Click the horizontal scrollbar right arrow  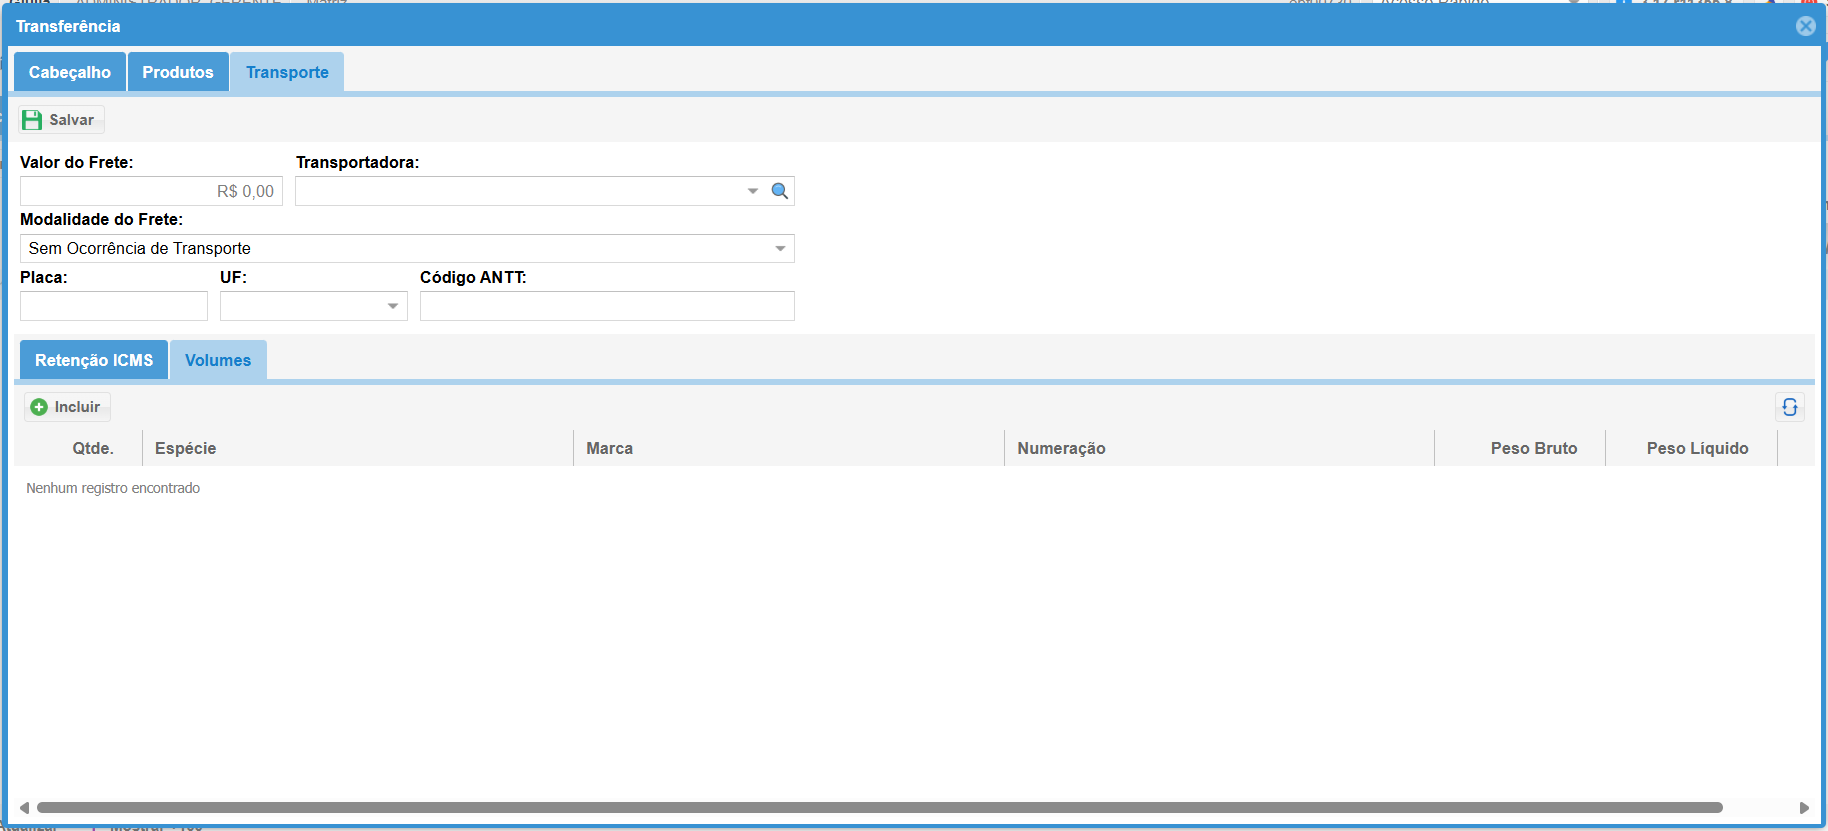tap(1804, 808)
